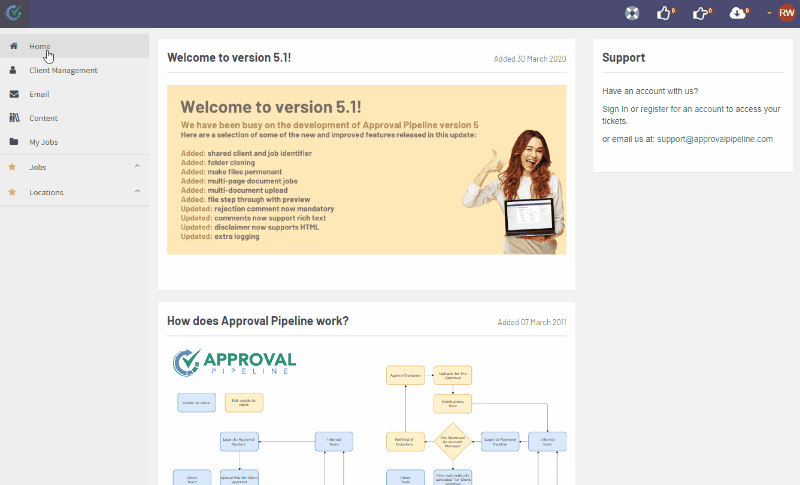Click the Support panel heading
The width and height of the screenshot is (800, 485).
pos(623,58)
